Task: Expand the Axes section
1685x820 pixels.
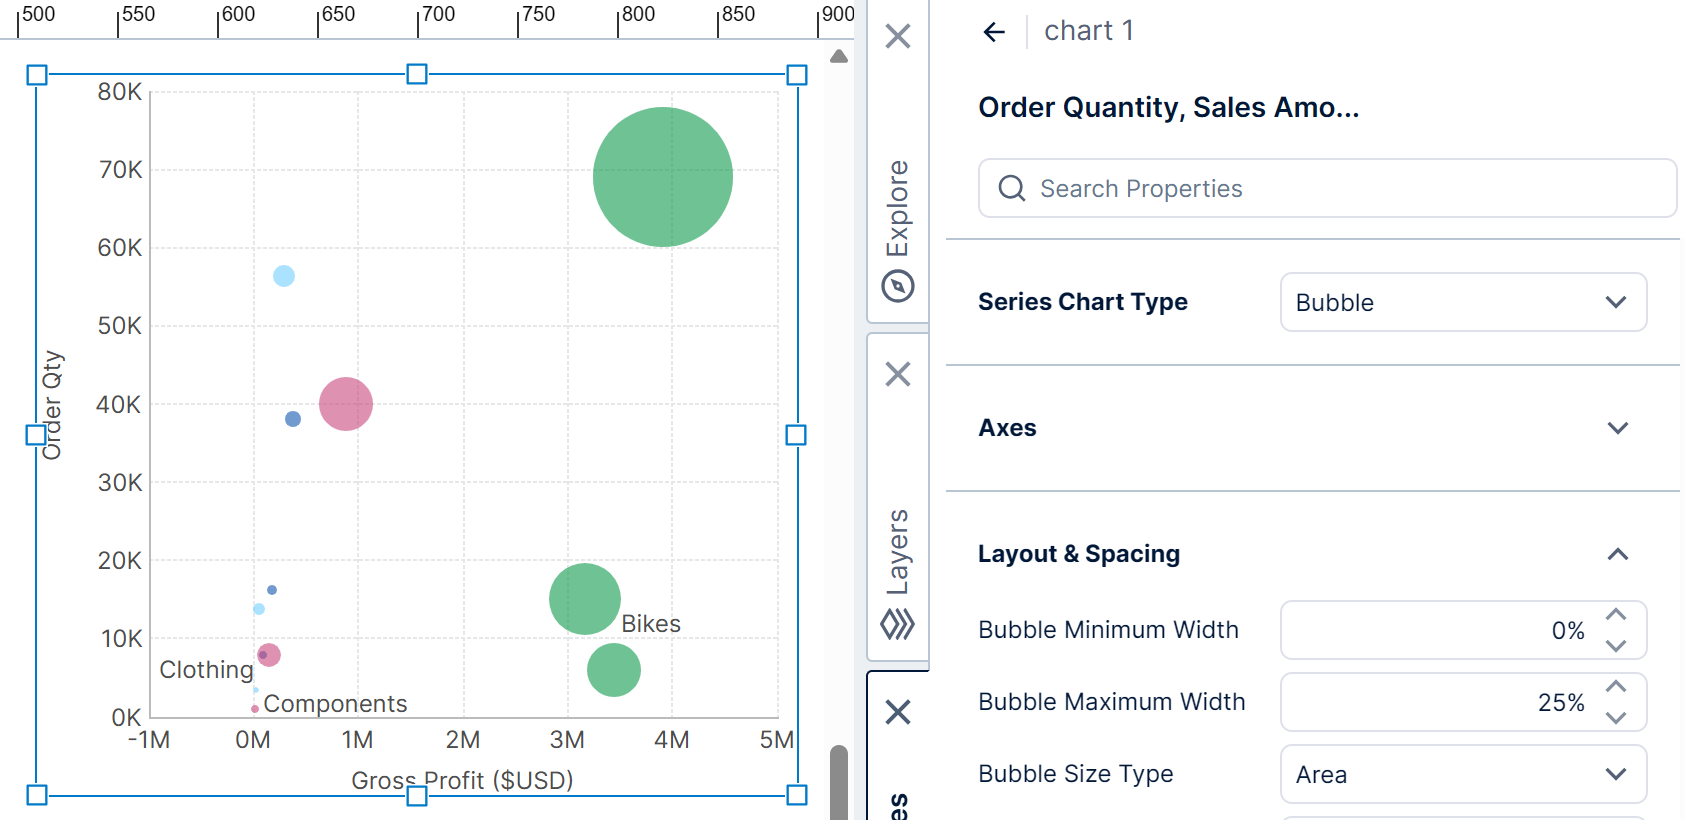Action: pos(1617,428)
